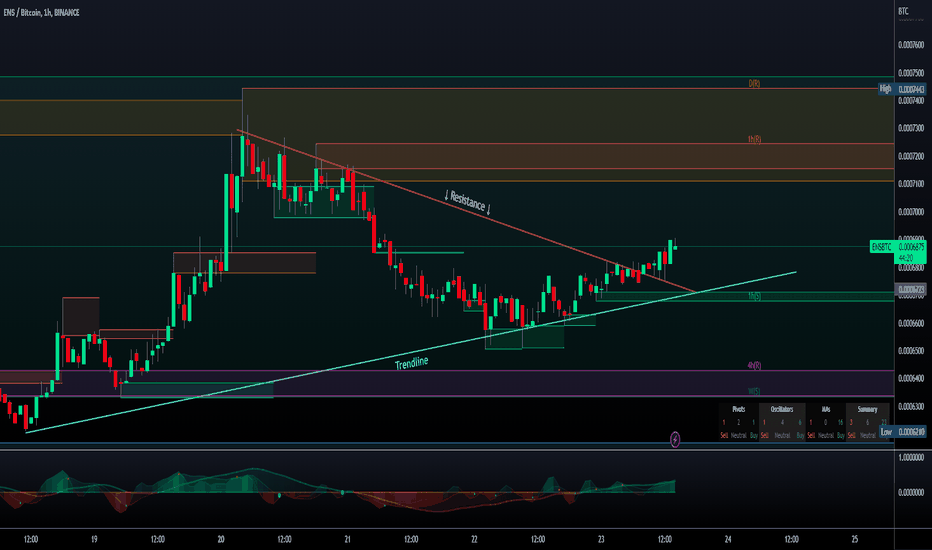Click the '22' date label on time axis
Viewport: 932px width, 550px height.
pos(474,539)
